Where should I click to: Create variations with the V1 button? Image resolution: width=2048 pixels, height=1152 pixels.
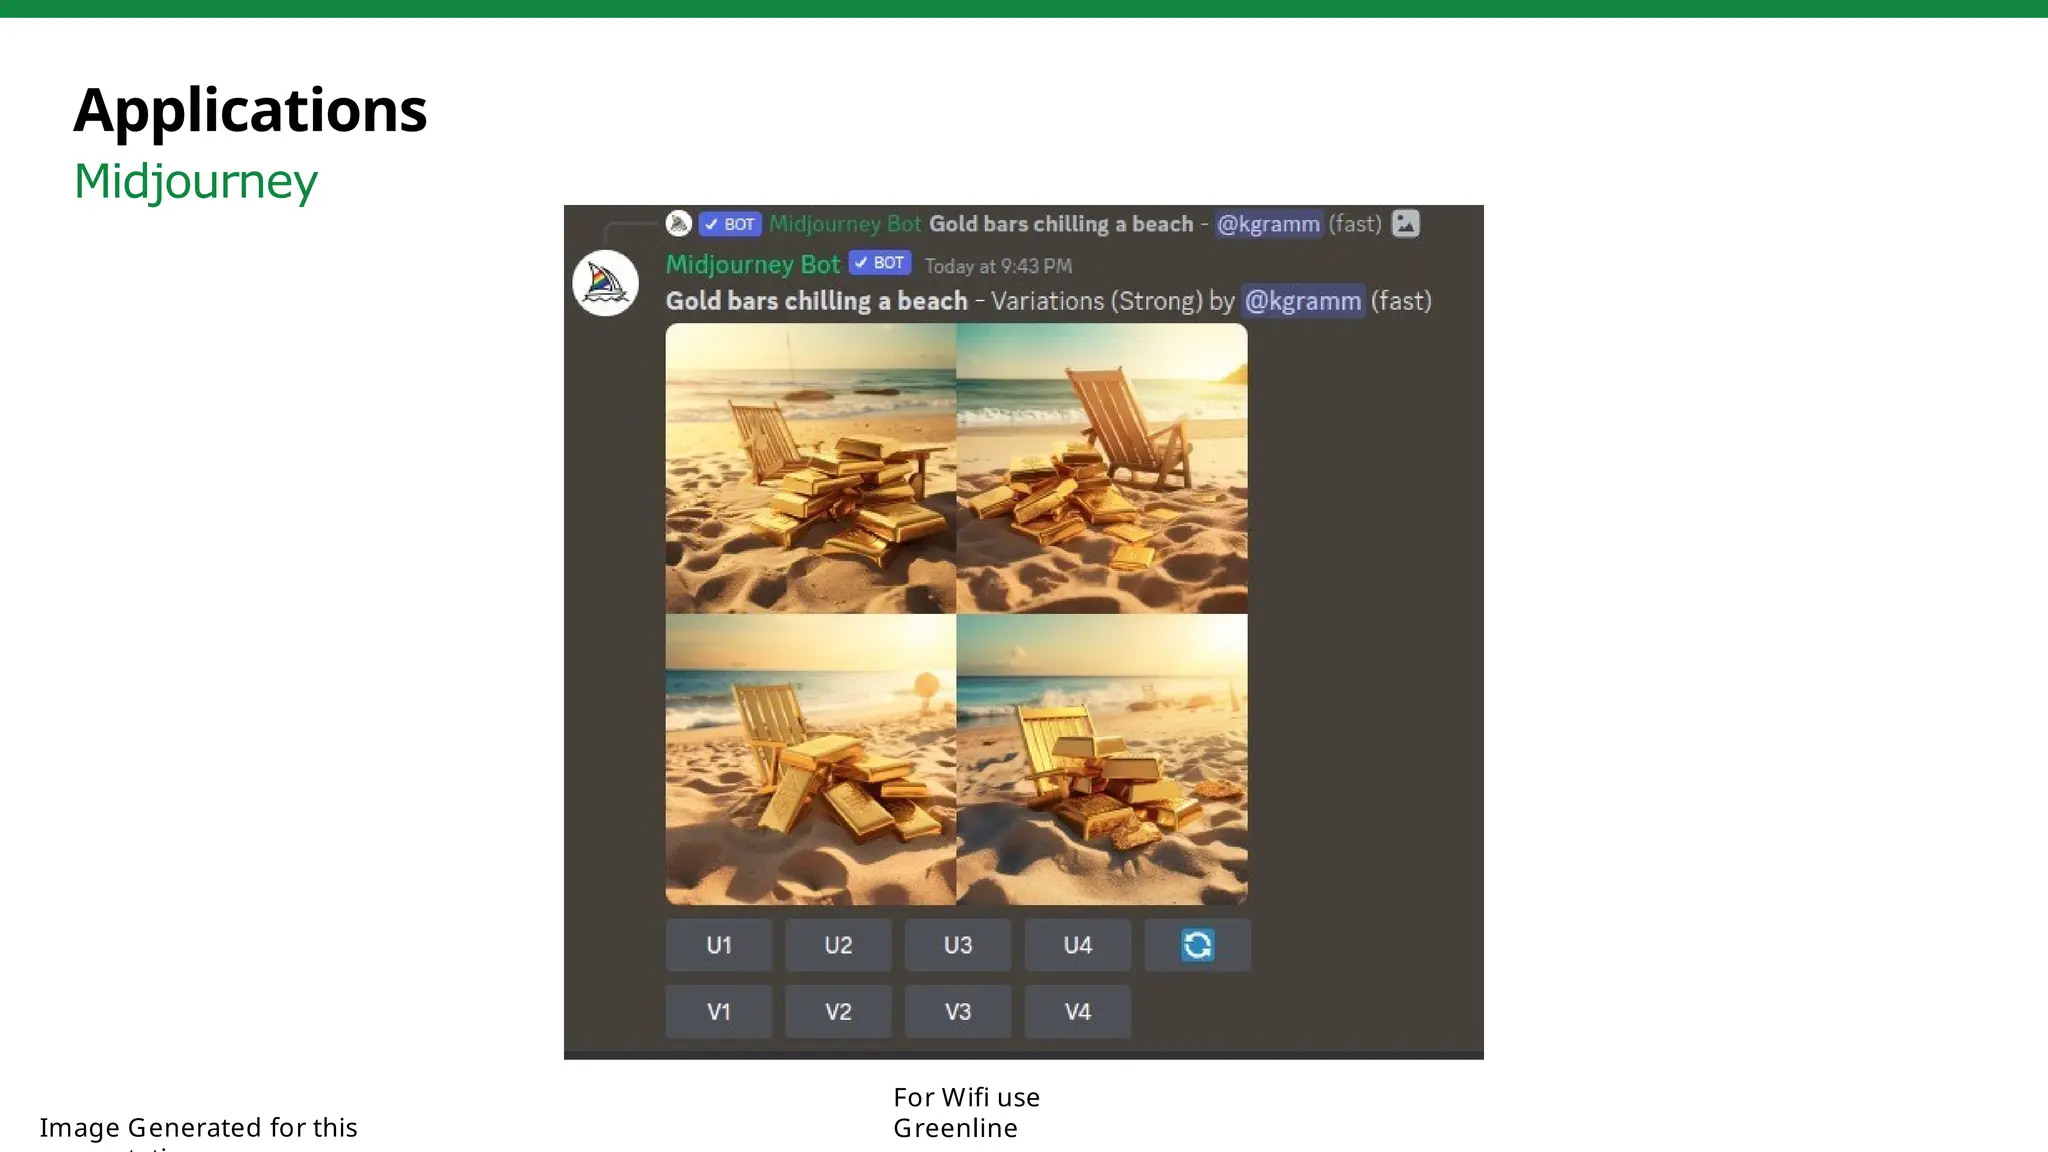click(x=718, y=1011)
